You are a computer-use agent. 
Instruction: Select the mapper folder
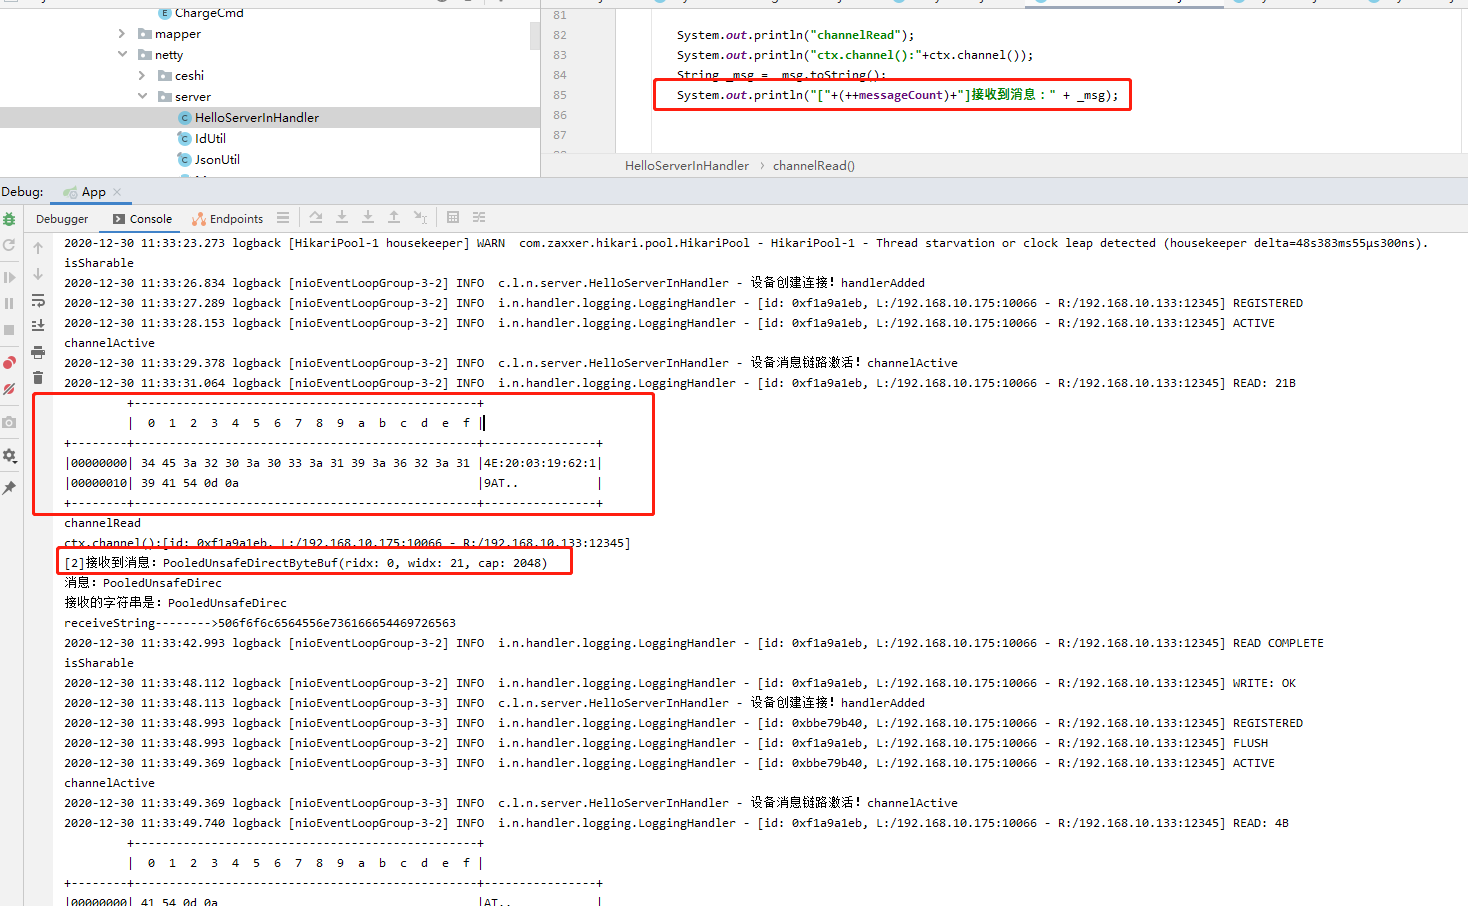169,34
